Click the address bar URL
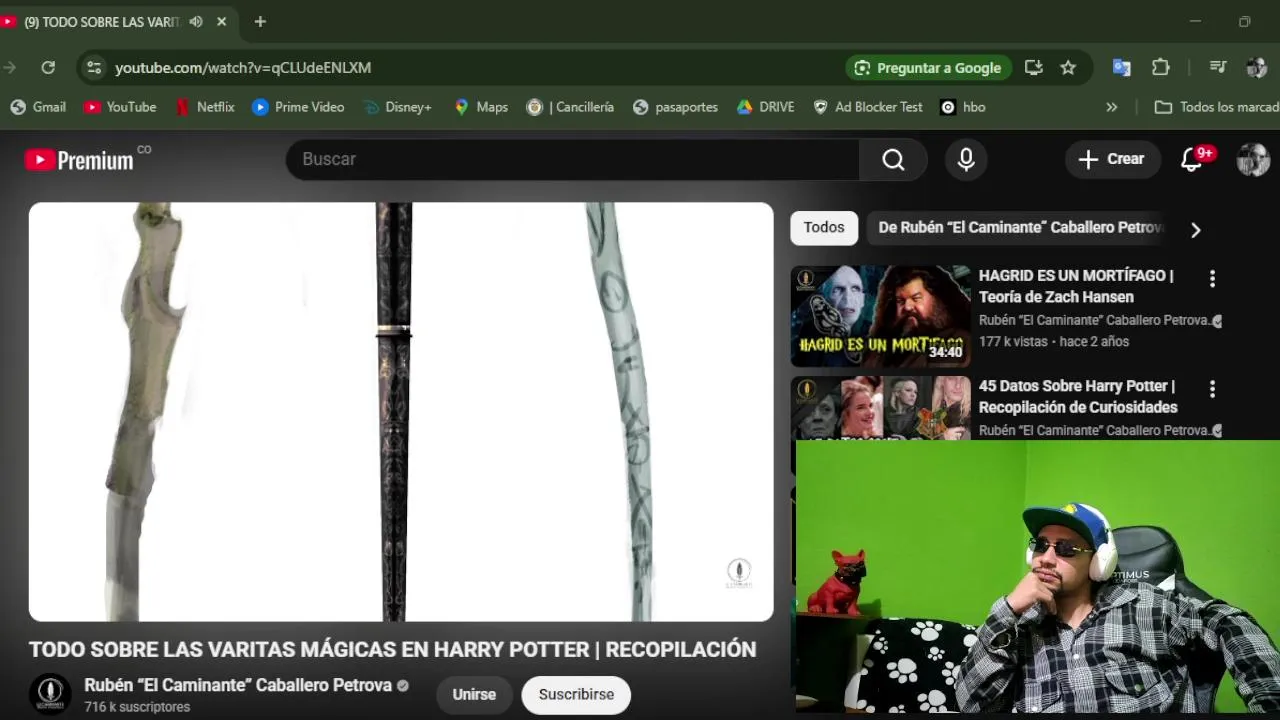Image resolution: width=1280 pixels, height=720 pixels. 243,68
